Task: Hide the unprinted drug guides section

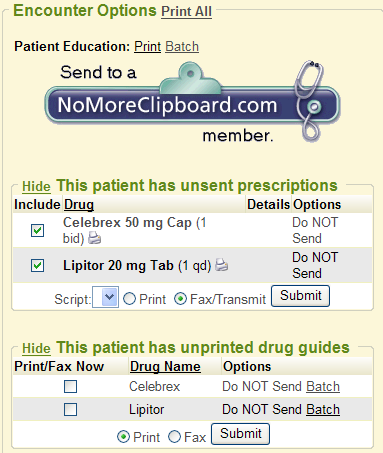Action: coord(36,348)
